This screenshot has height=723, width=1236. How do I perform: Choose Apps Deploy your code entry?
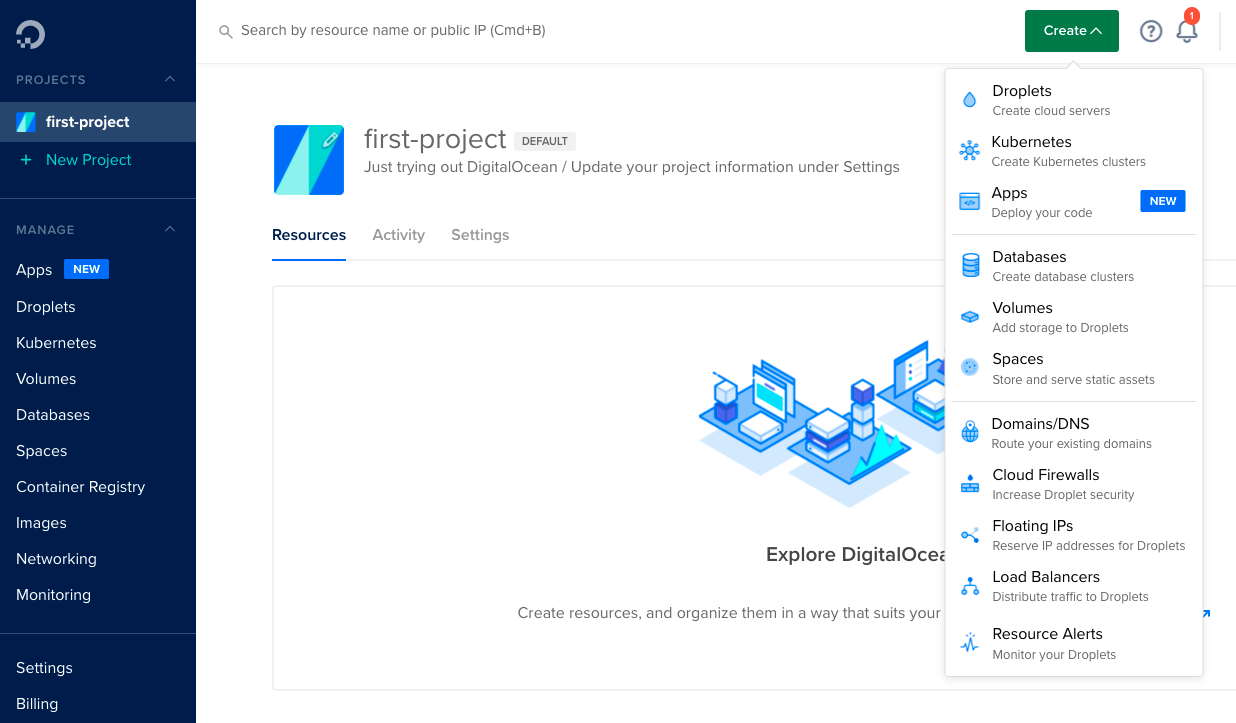(x=1074, y=202)
